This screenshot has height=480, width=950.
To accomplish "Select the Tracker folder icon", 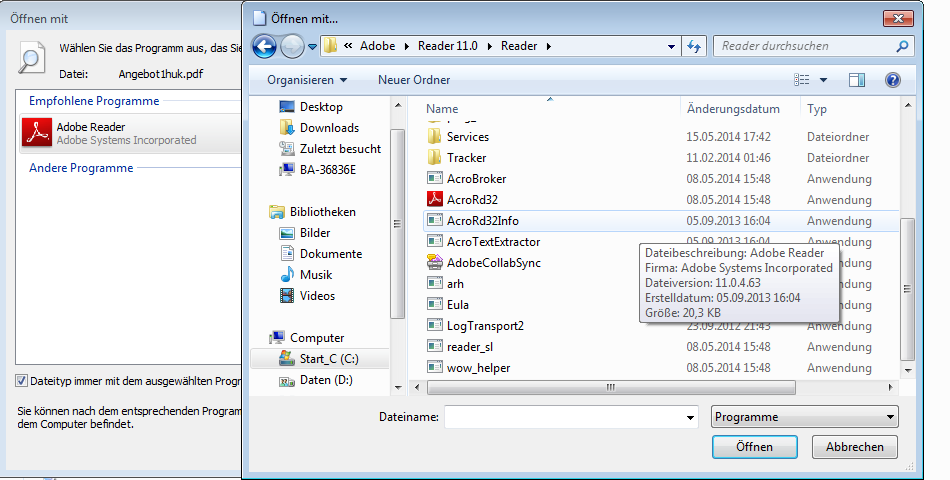I will [434, 158].
